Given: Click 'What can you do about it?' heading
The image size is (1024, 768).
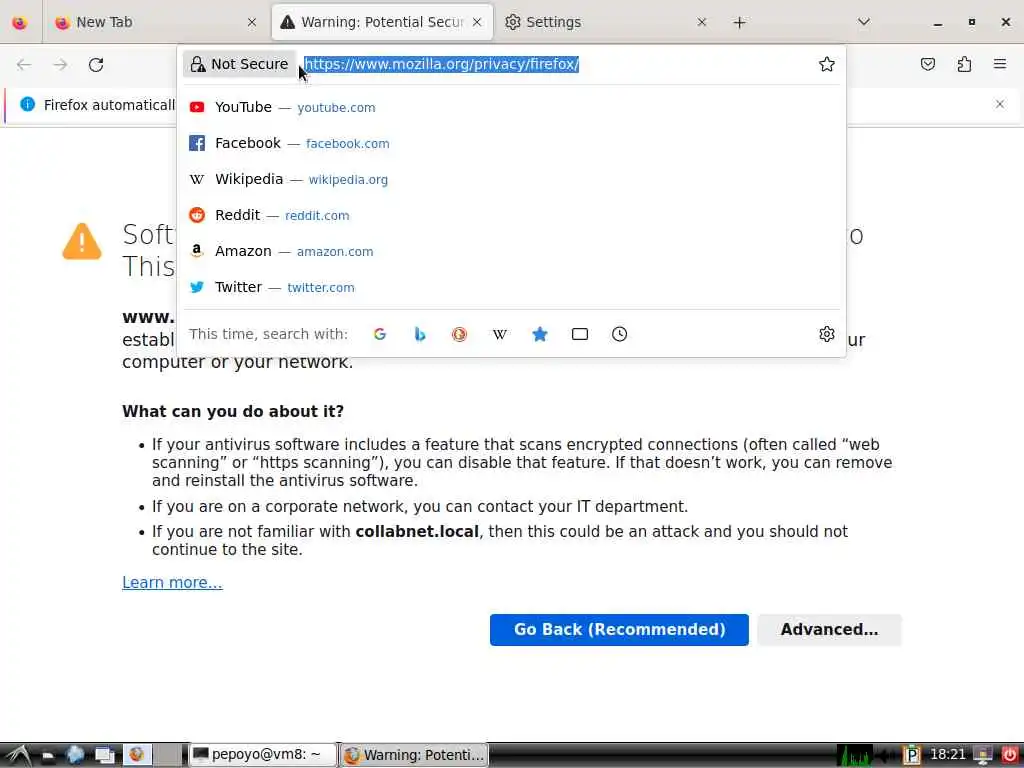Looking at the screenshot, I should click(x=233, y=411).
